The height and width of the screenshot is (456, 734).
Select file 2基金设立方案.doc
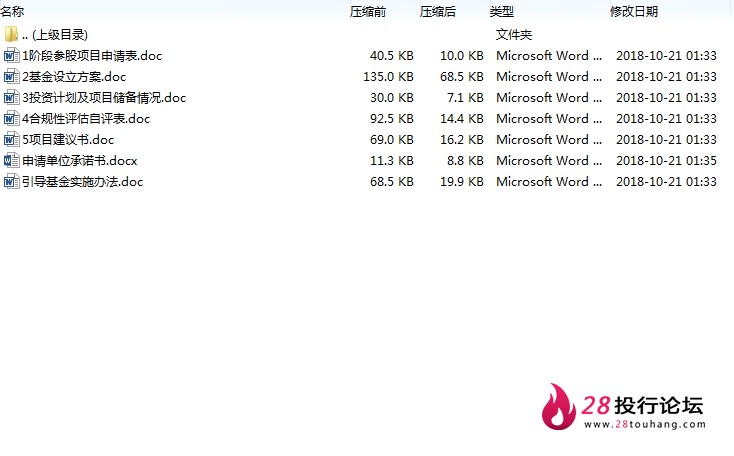[74, 77]
